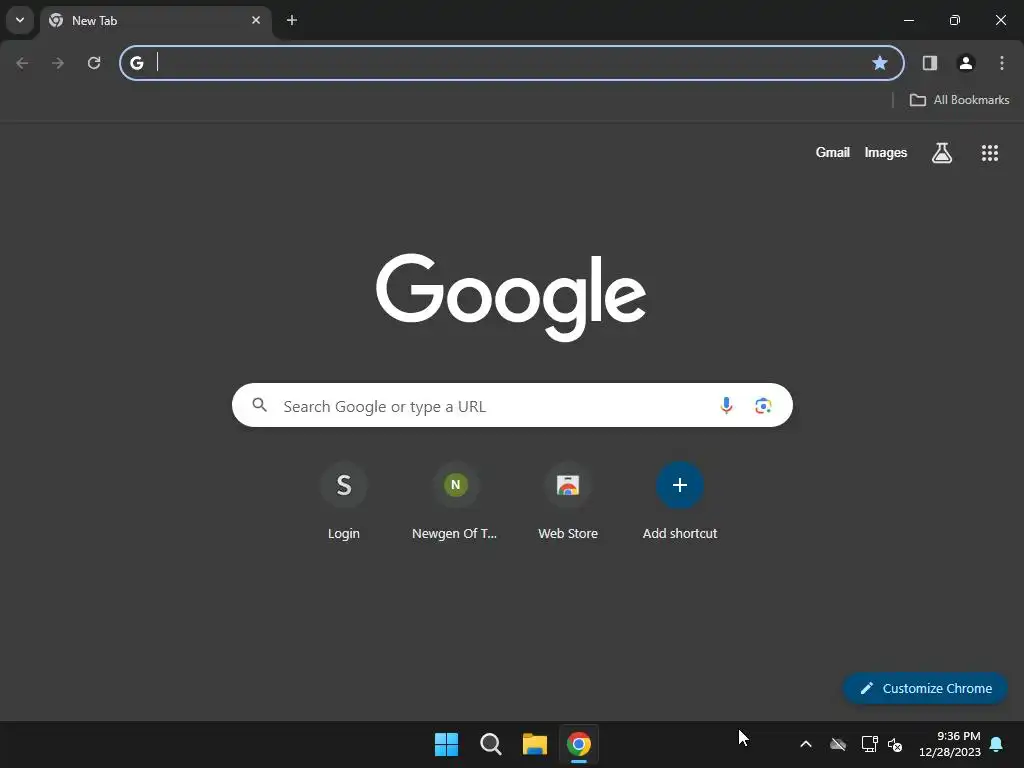
Task: Open the profile avatar menu
Action: coord(966,63)
